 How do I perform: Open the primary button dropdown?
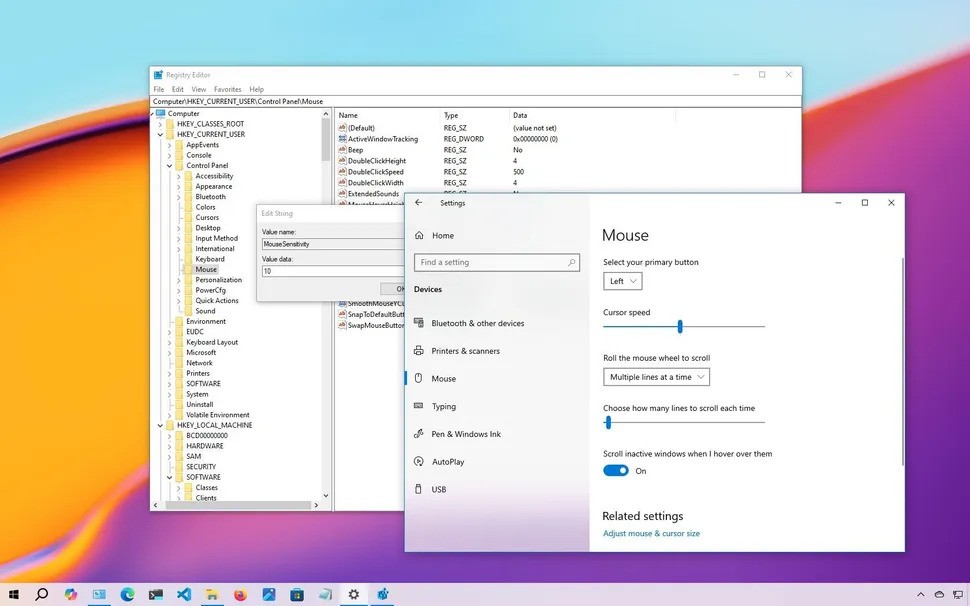coord(622,282)
